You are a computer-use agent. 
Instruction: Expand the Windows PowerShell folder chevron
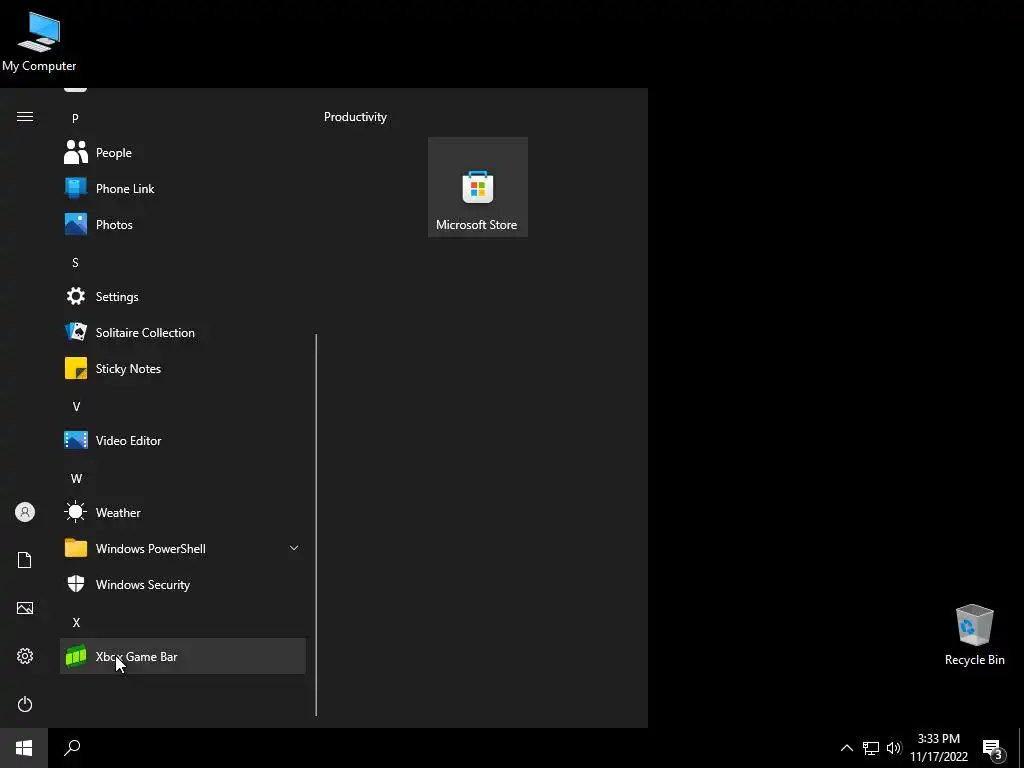point(294,548)
